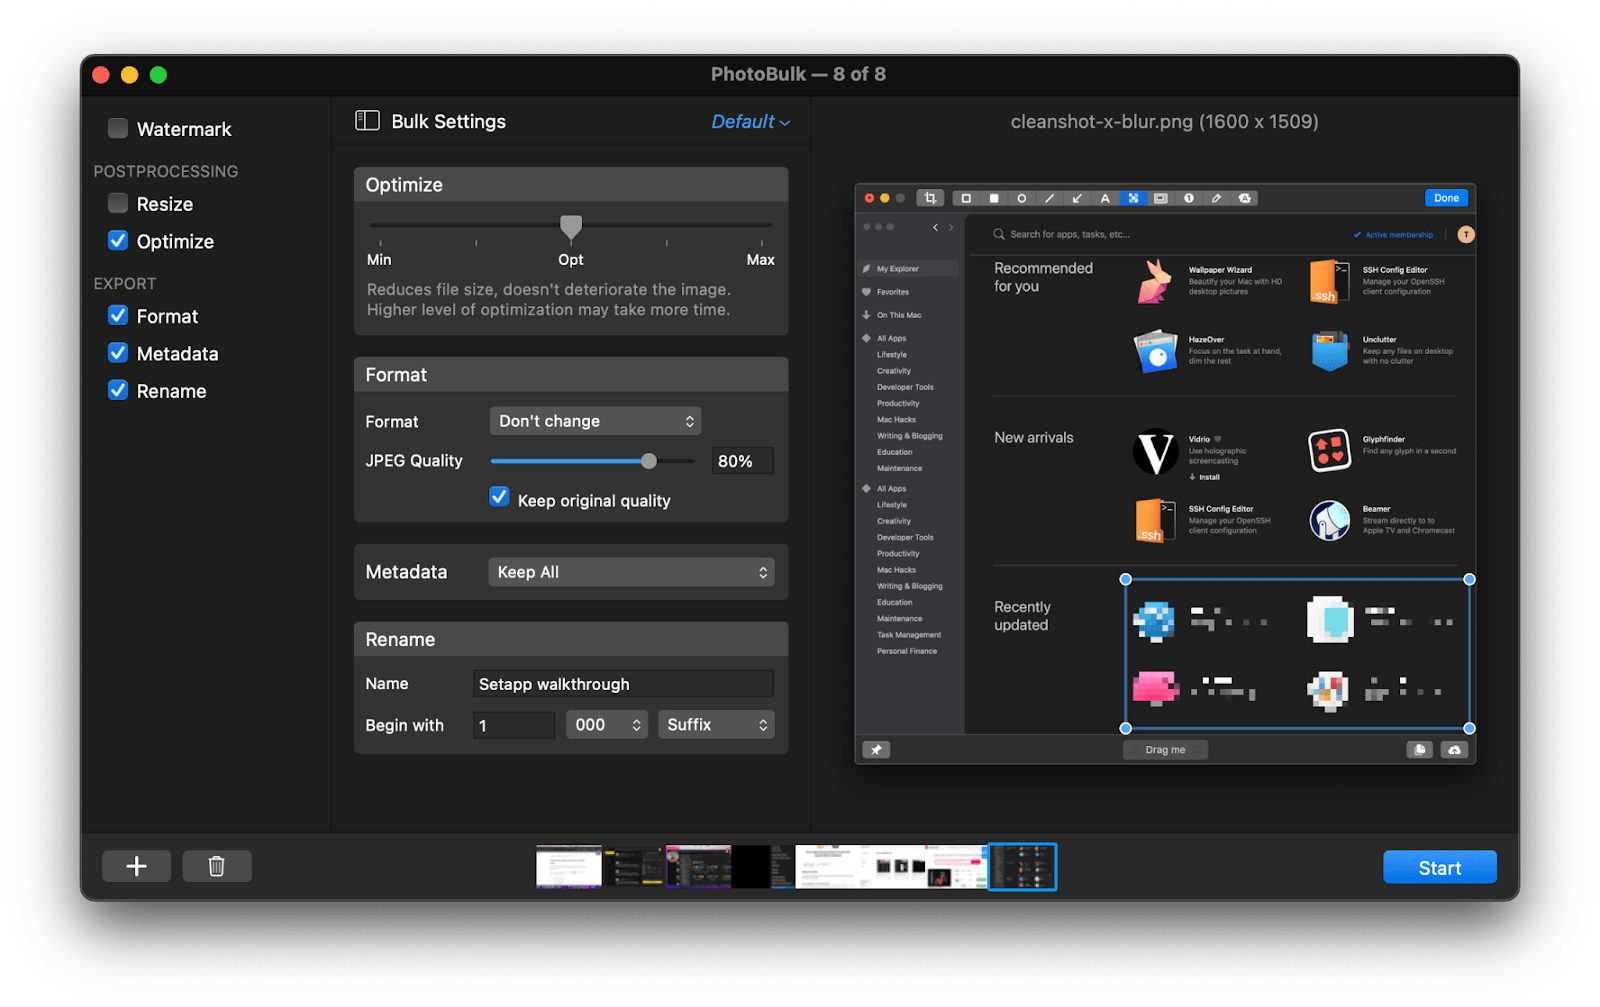
Task: Click the highlighted pixelate blur tool
Action: click(x=1133, y=198)
